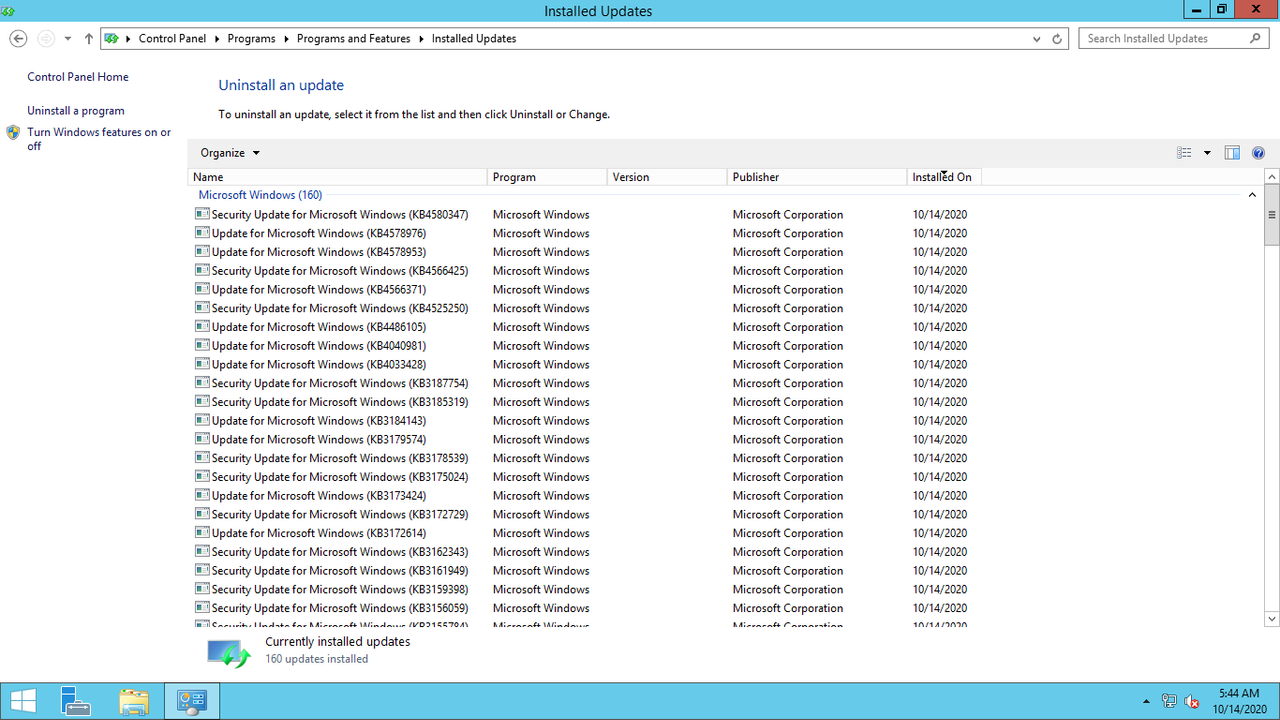This screenshot has height=720, width=1280.
Task: Refresh the Installed Updates view
Action: pos(1057,39)
